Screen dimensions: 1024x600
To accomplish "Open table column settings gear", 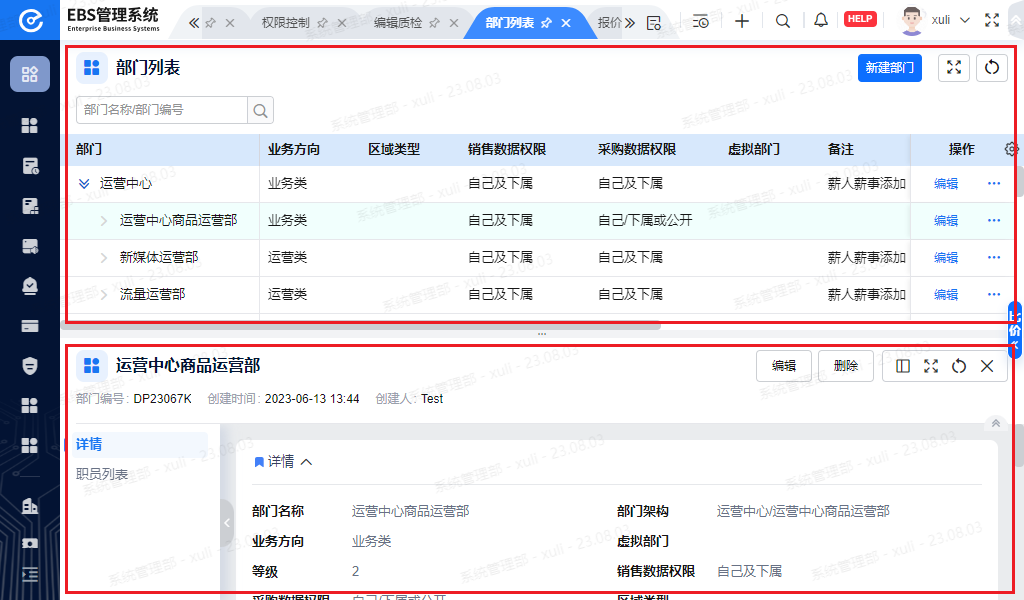I will 1011,149.
